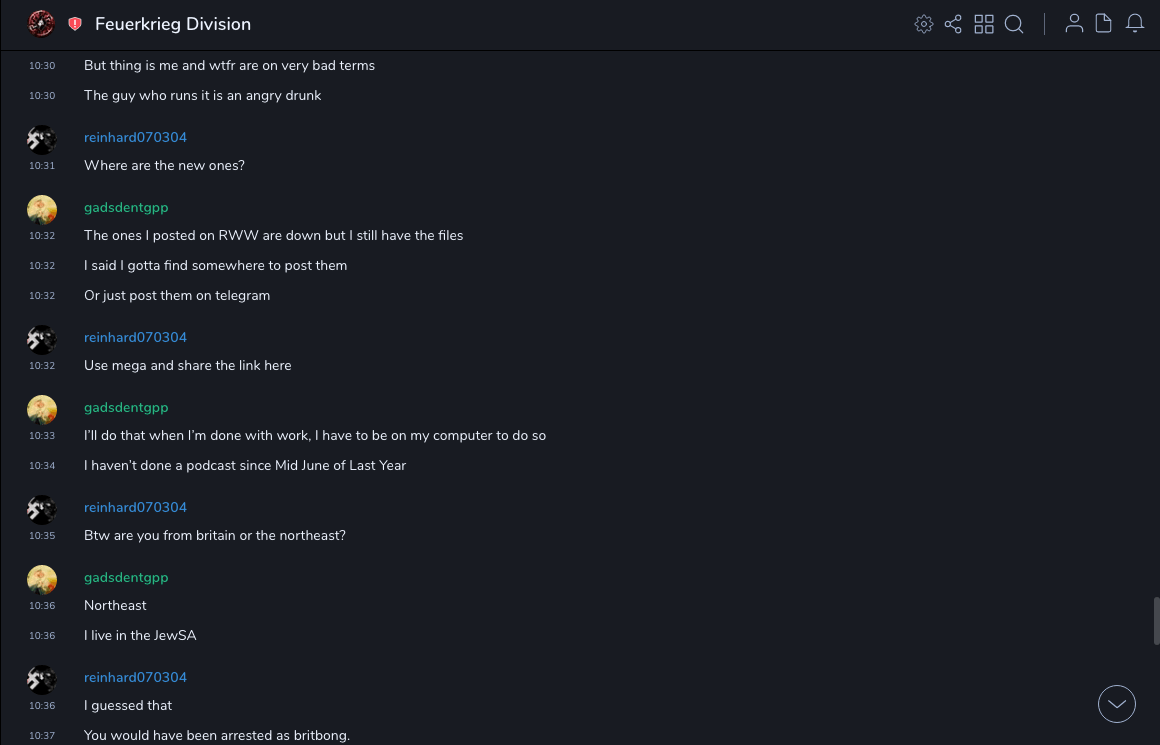Click username reinhard070304 above the 10:31 message
The width and height of the screenshot is (1160, 745).
point(135,137)
